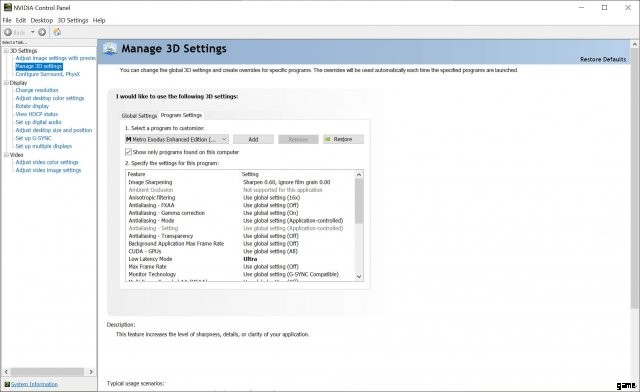
Task: Click the Manage 3D Settings header icon
Action: (109, 49)
